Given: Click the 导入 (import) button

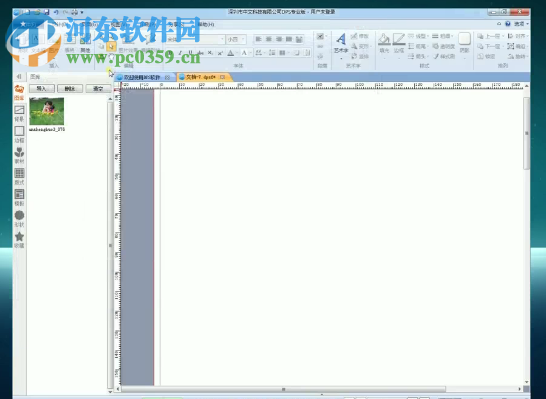Looking at the screenshot, I should [x=41, y=88].
